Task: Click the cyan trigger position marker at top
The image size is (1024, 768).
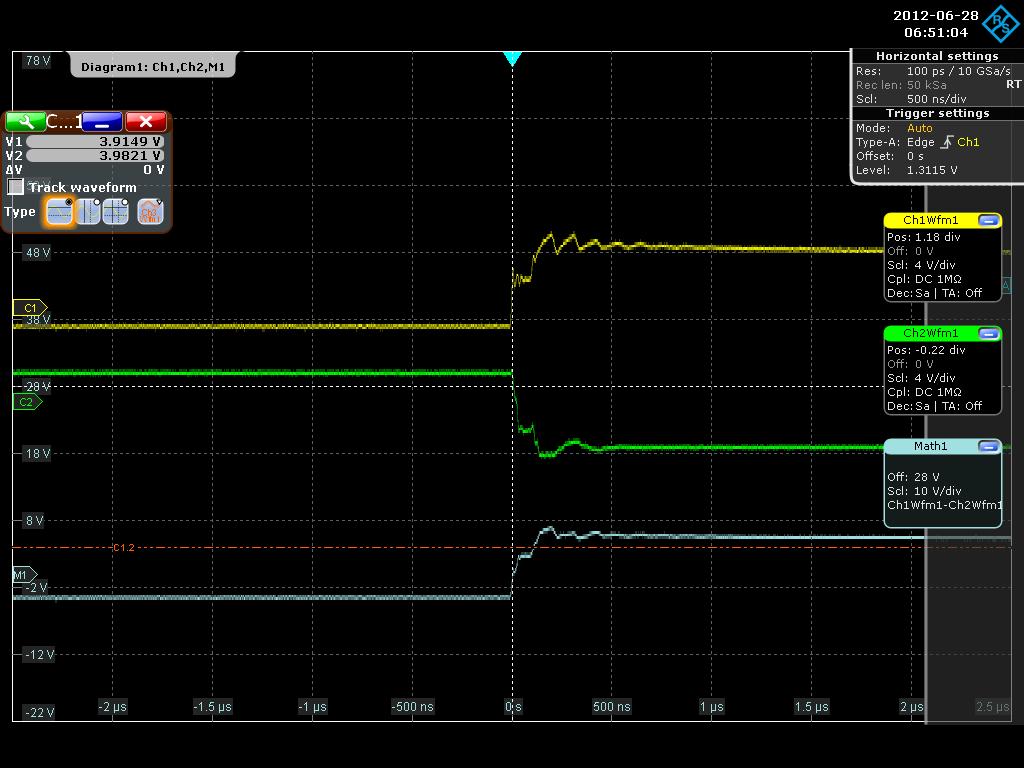Action: click(512, 59)
